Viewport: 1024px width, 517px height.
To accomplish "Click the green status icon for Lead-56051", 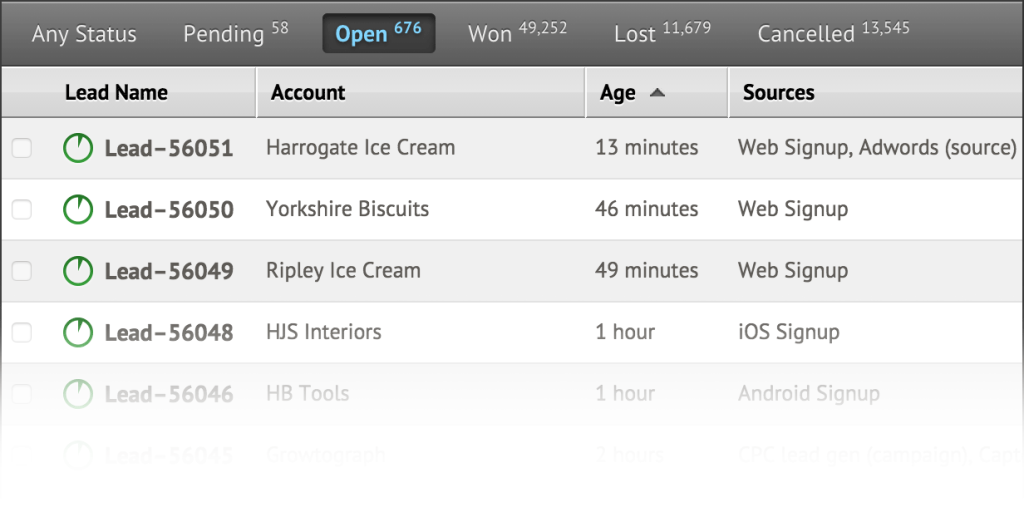I will [78, 148].
